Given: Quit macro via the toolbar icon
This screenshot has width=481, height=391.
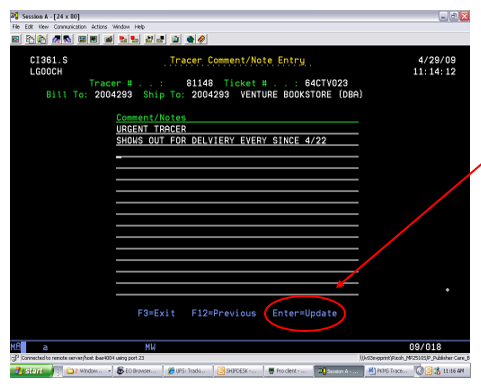Looking at the screenshot, I should tap(161, 39).
